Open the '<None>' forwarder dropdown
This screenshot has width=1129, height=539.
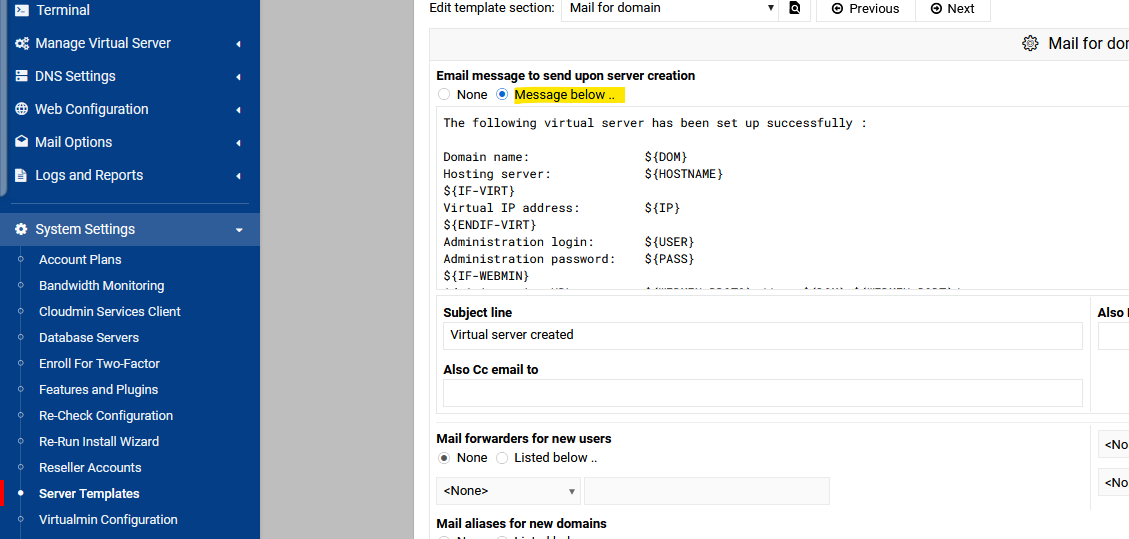point(508,491)
